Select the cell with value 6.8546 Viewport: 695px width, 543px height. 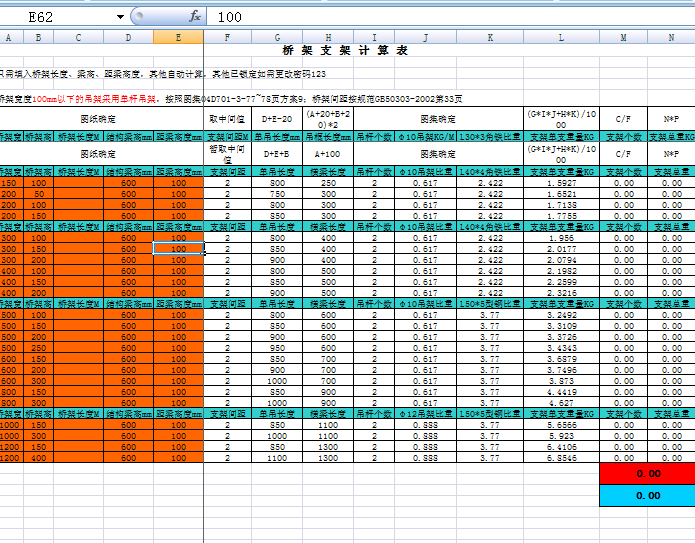coord(561,458)
